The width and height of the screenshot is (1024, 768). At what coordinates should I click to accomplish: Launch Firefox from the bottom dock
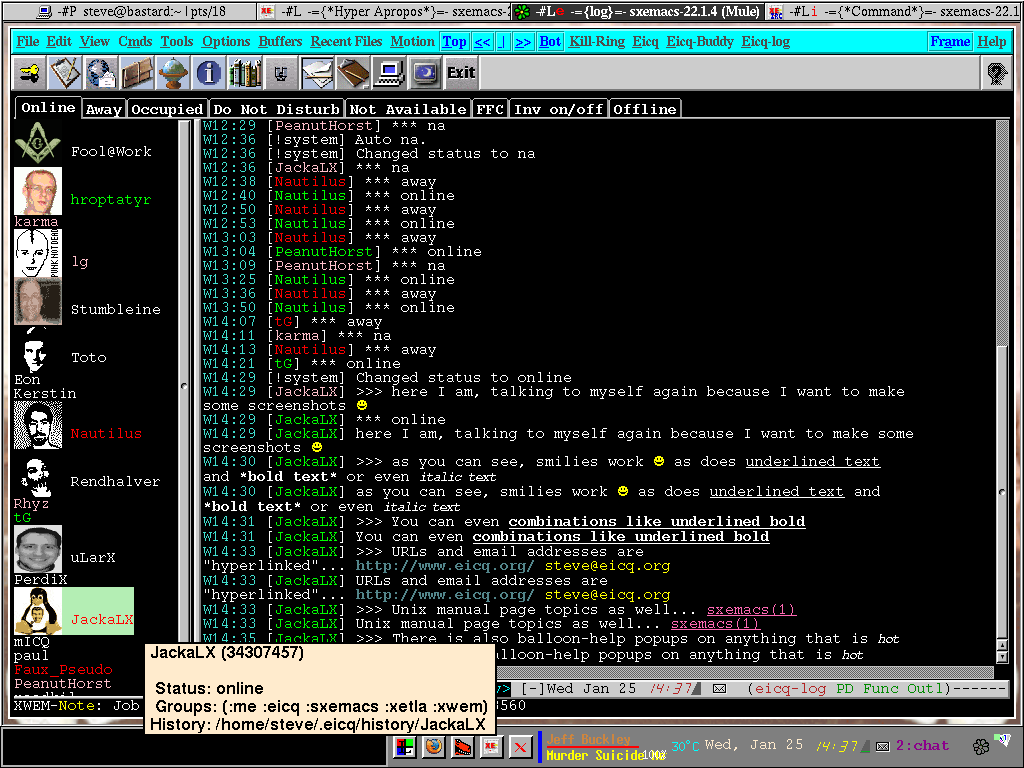point(434,746)
